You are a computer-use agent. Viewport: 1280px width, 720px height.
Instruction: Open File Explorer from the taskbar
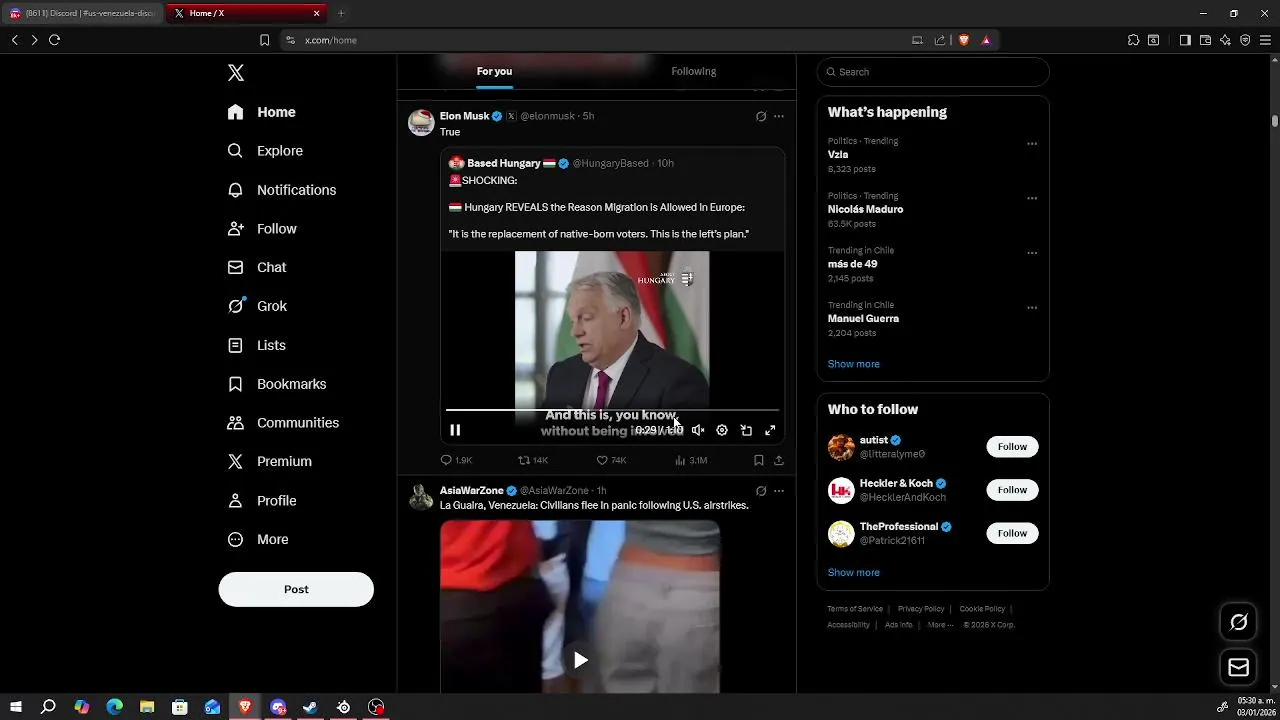point(147,707)
